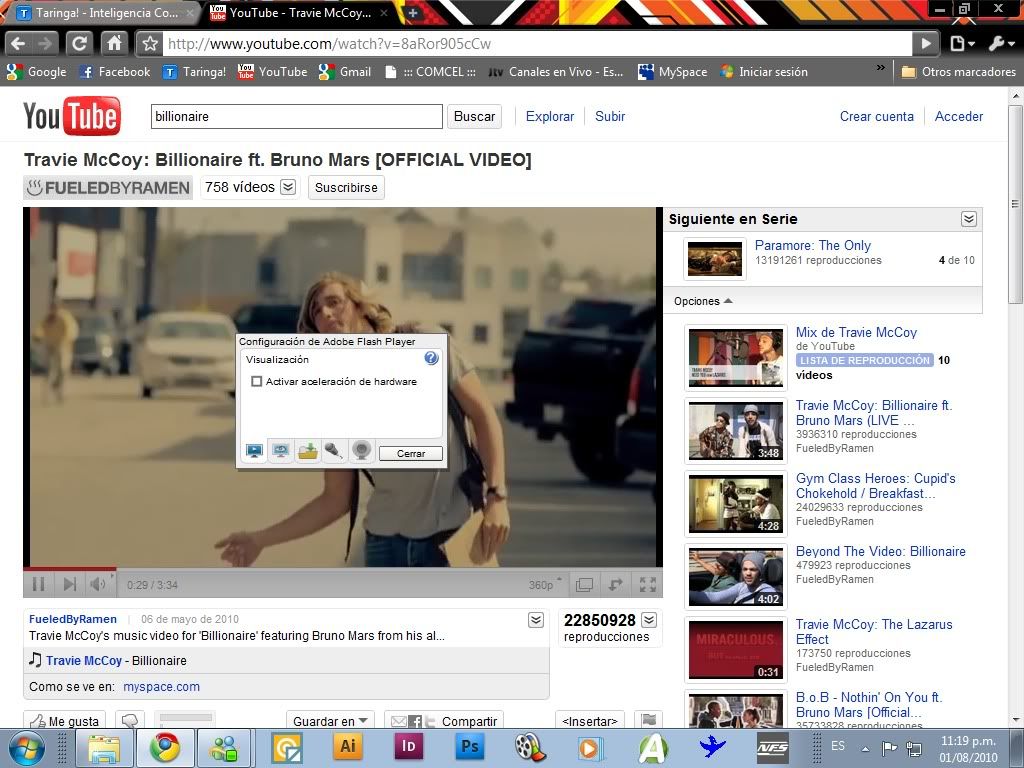Image resolution: width=1024 pixels, height=768 pixels.
Task: Reload the current page
Action: (x=79, y=44)
